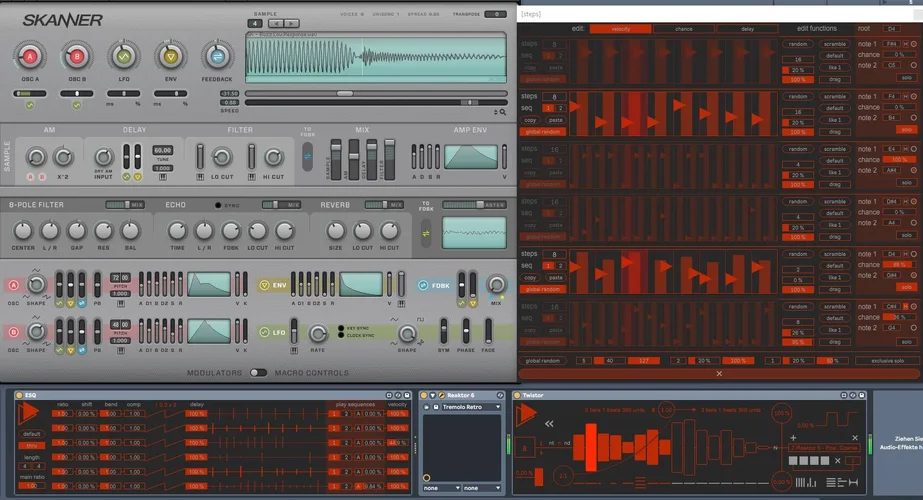The height and width of the screenshot is (500, 923).
Task: Click the blue Feedback knob icon
Action: point(216,56)
